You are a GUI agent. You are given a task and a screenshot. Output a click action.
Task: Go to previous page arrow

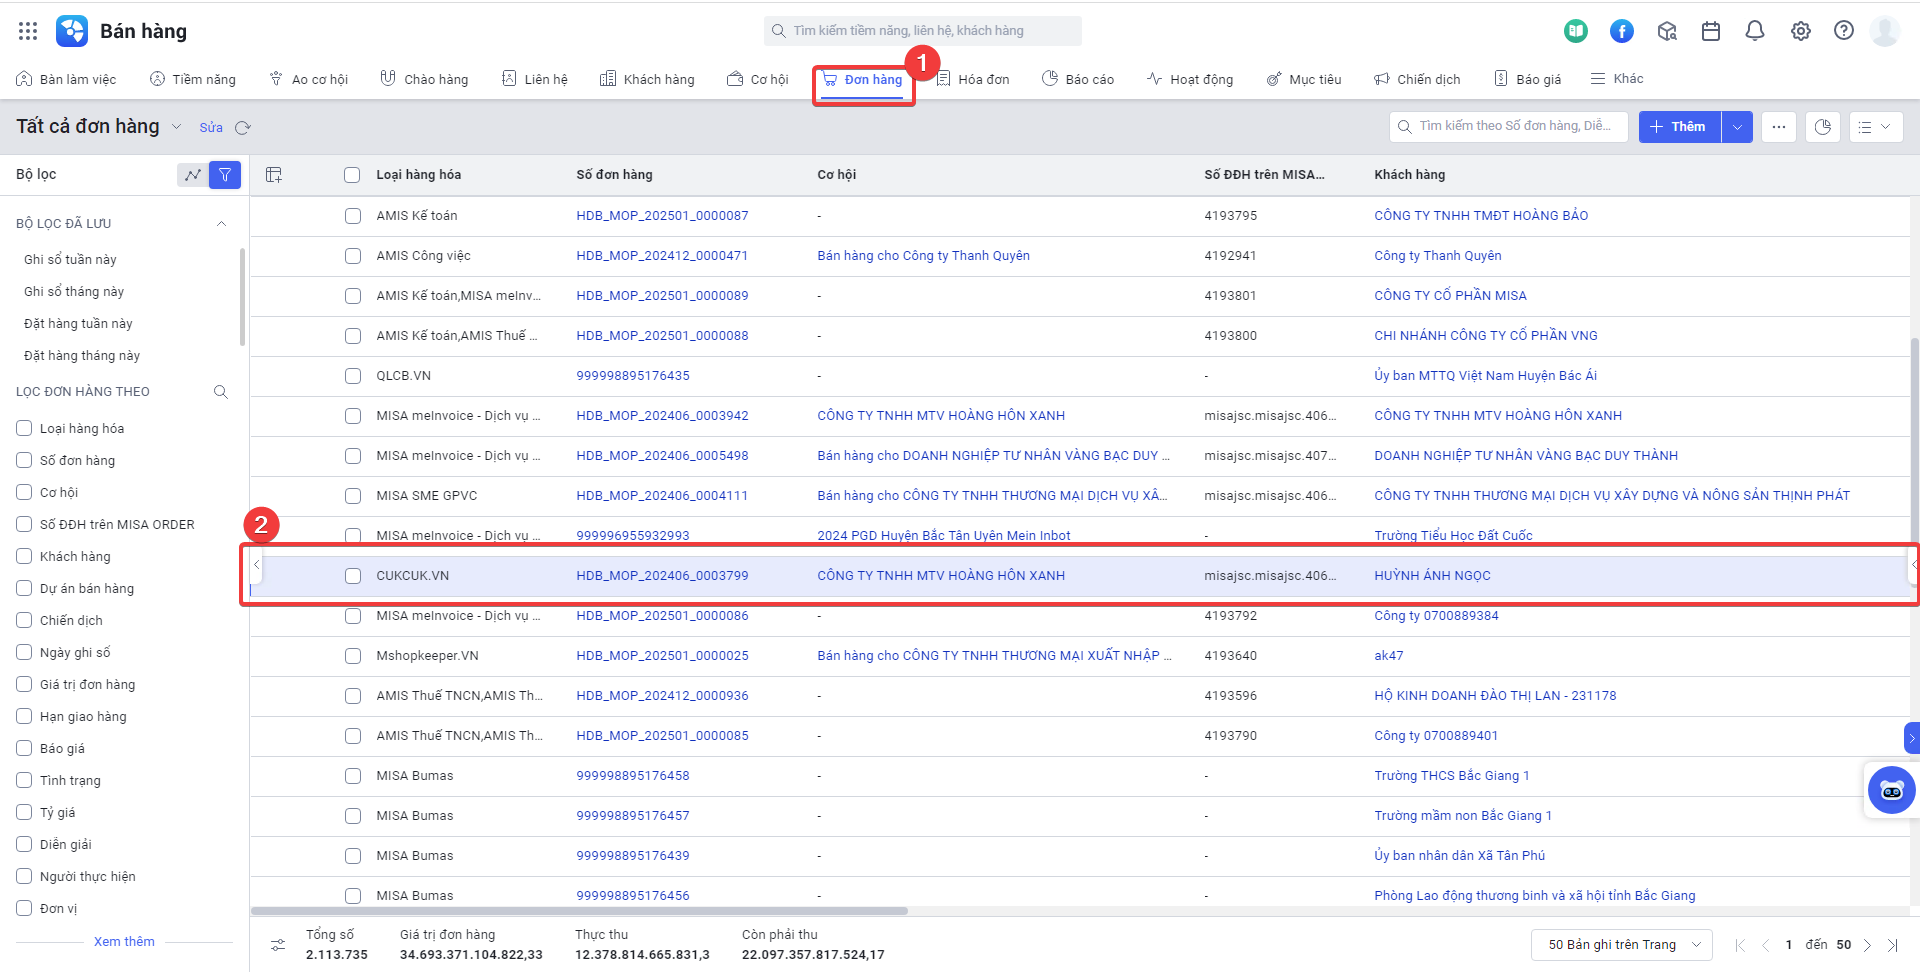coord(1766,945)
